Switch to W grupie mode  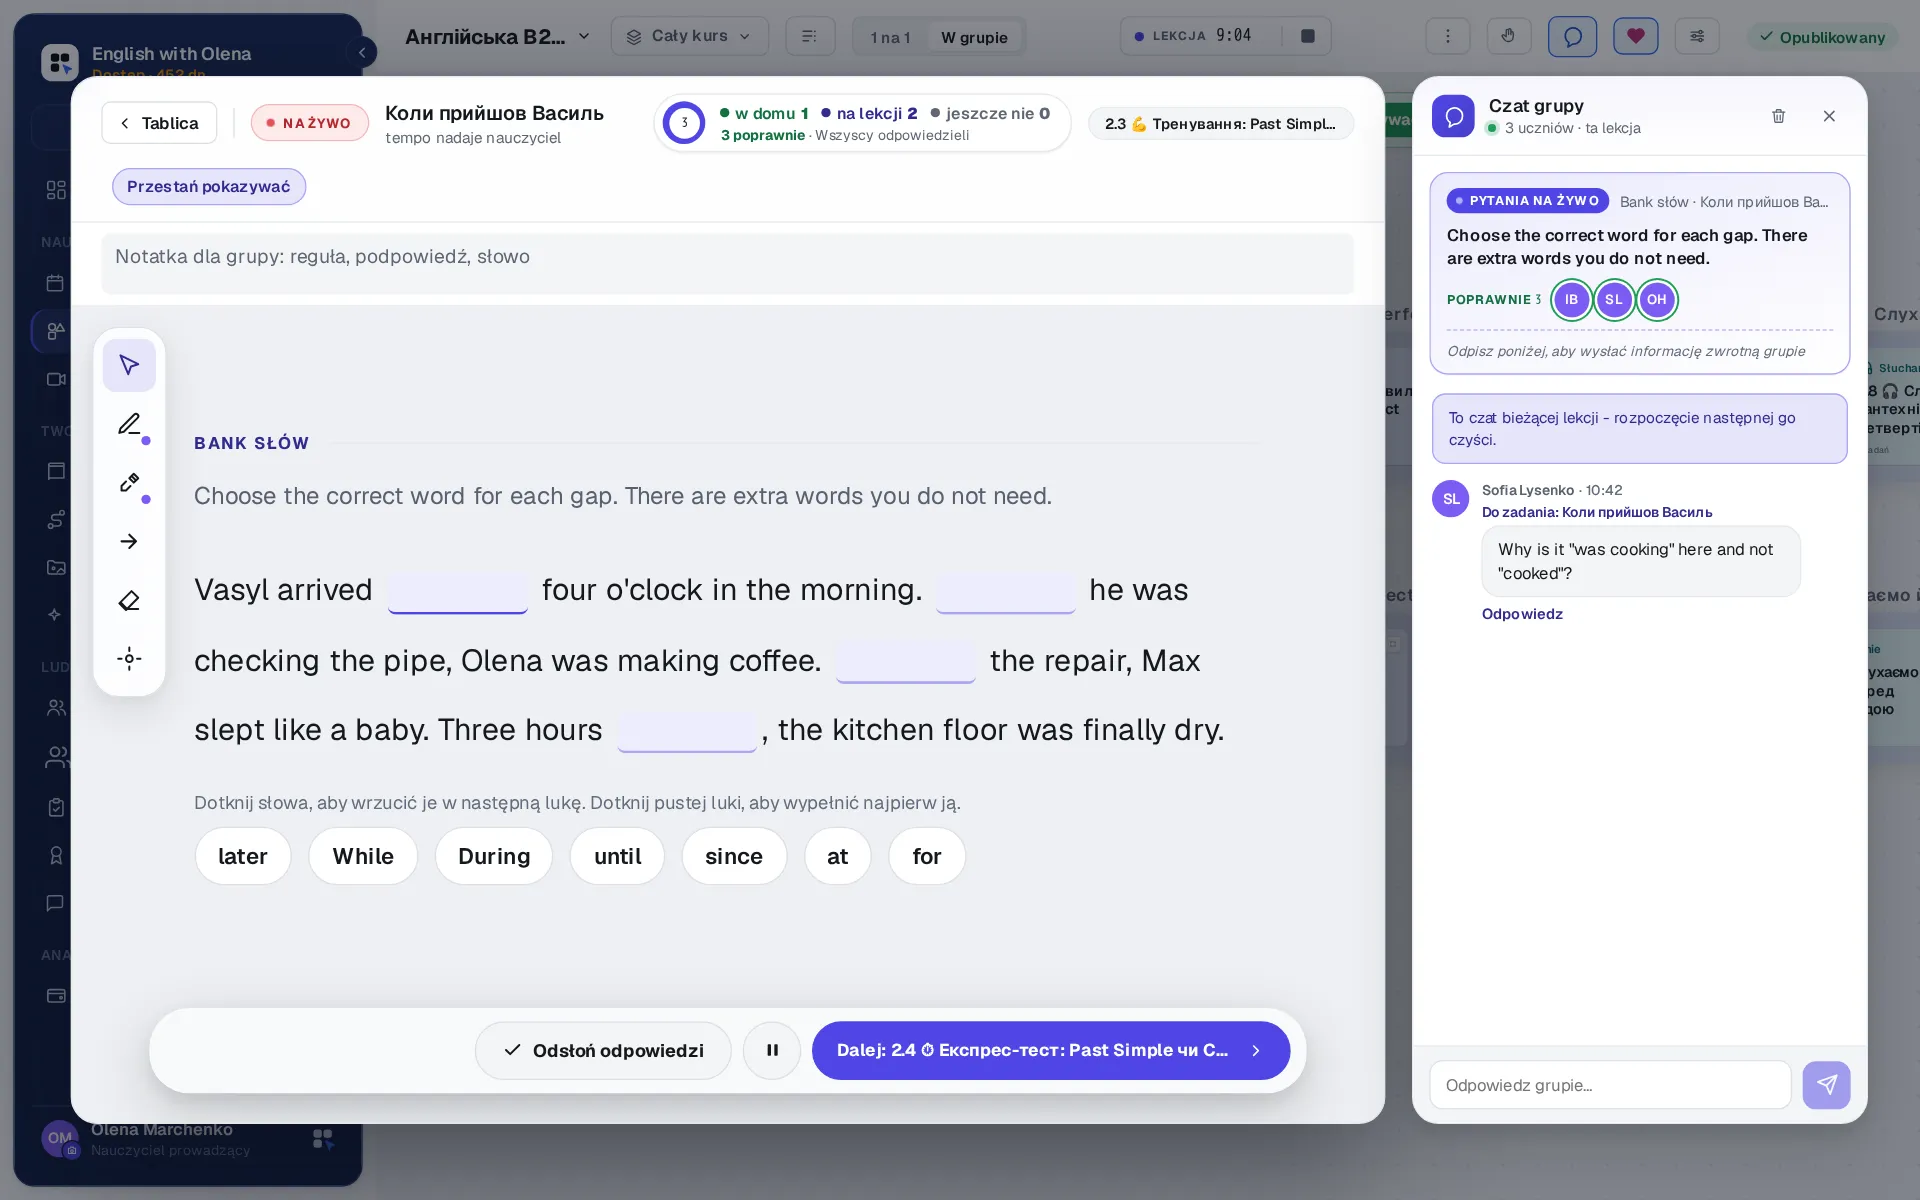974,37
